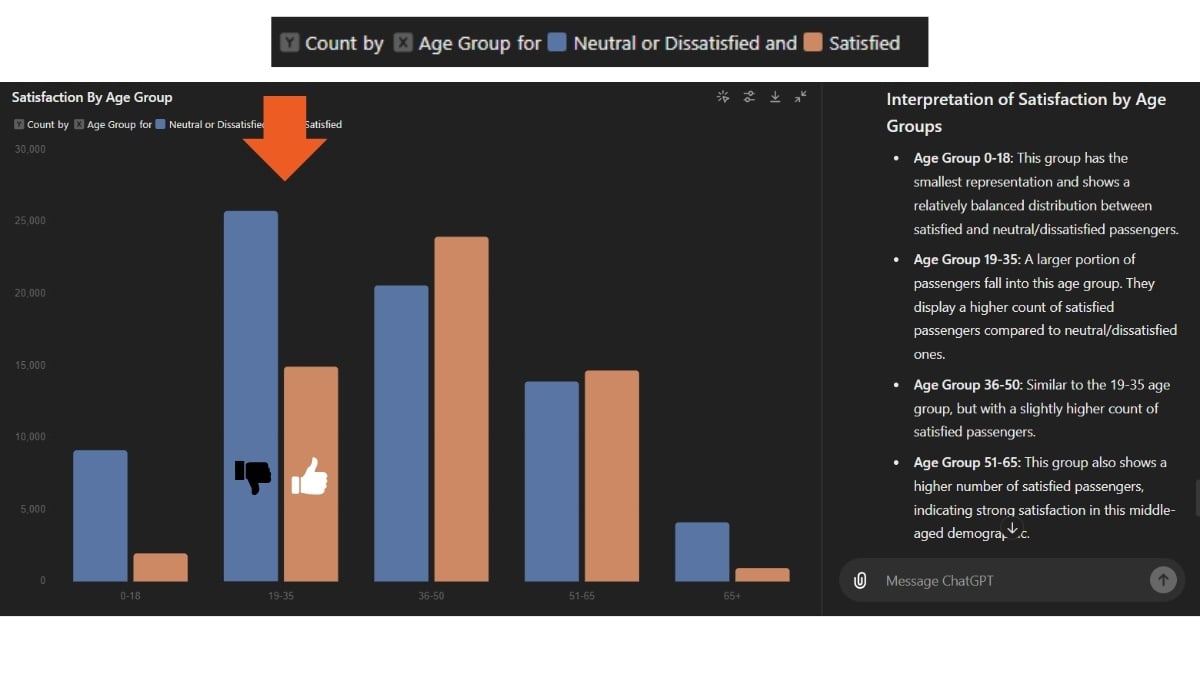The image size is (1200, 675).
Task: Click the scroll-to-bottom arrow in the interpretation panel
Action: [x=1012, y=527]
